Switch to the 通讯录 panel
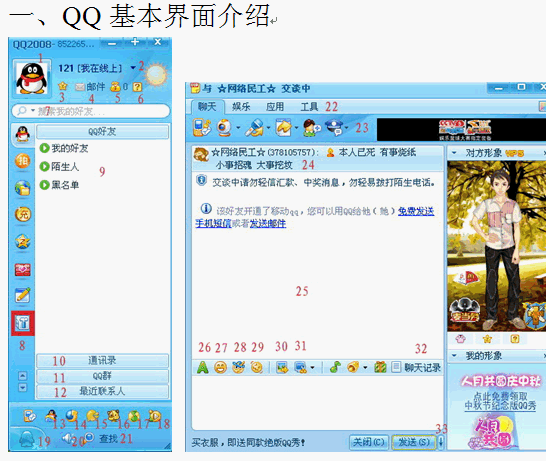 (102, 360)
